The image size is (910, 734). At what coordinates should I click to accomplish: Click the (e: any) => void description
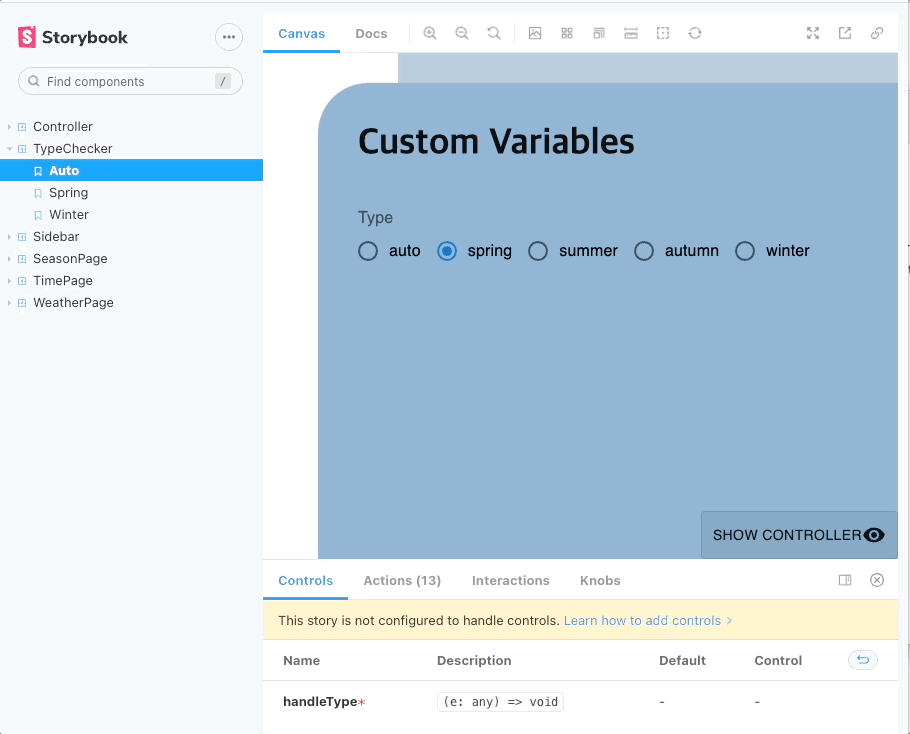[500, 702]
